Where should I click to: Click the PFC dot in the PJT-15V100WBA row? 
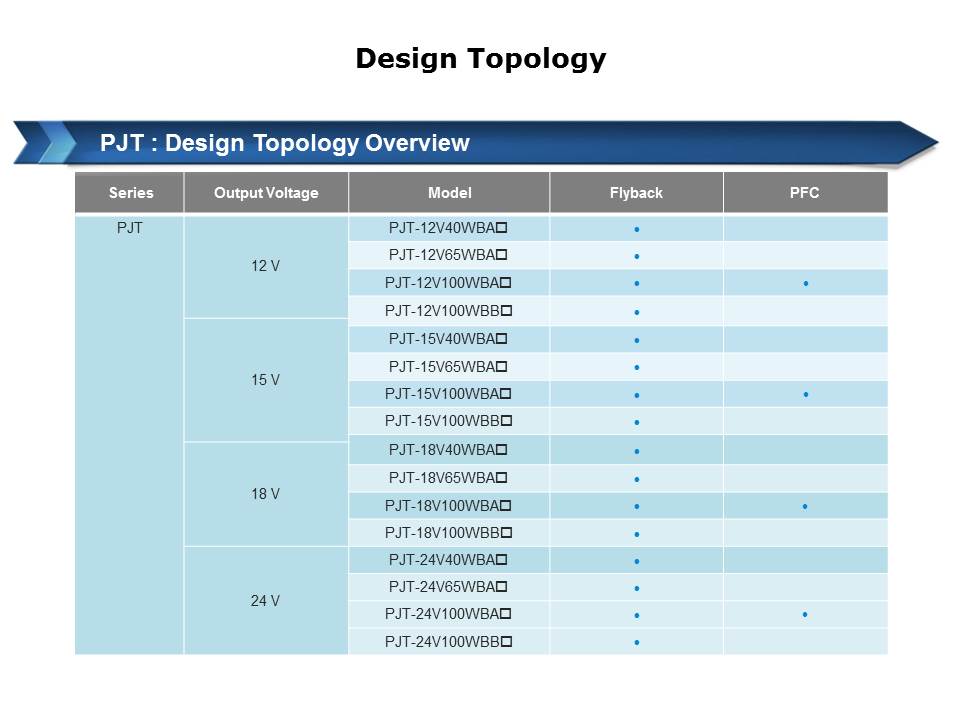(805, 395)
